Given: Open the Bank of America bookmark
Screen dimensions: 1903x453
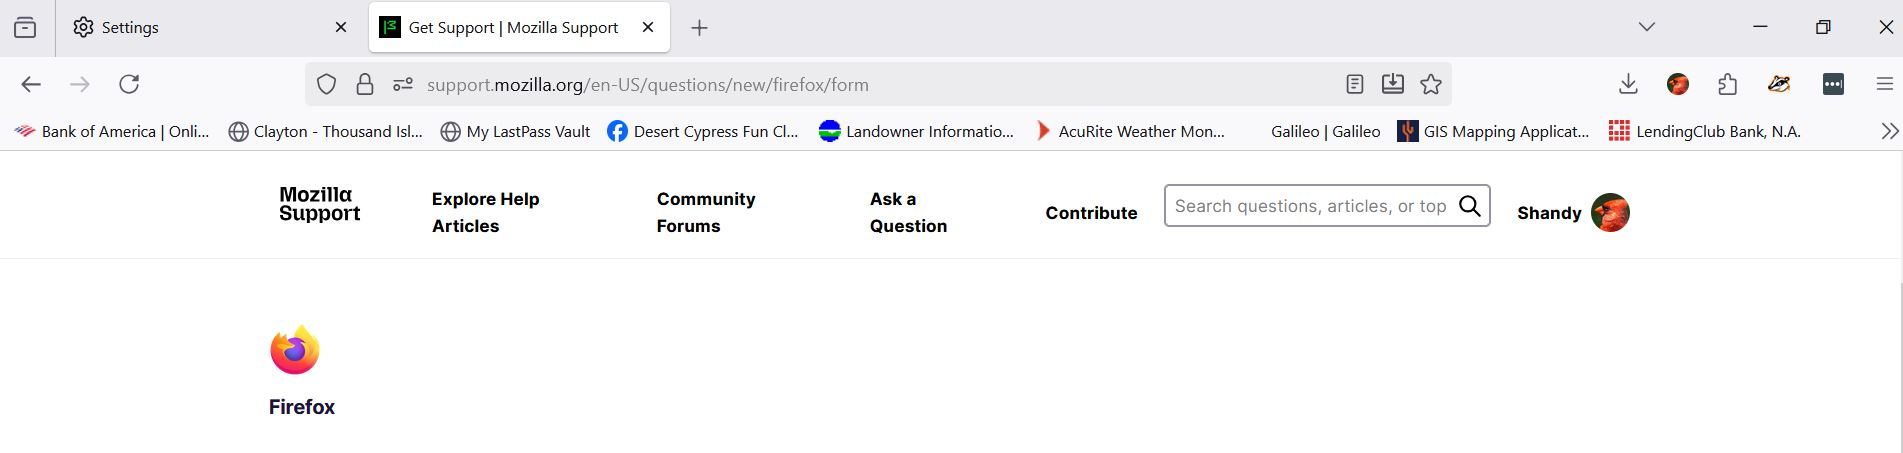Looking at the screenshot, I should pos(112,131).
